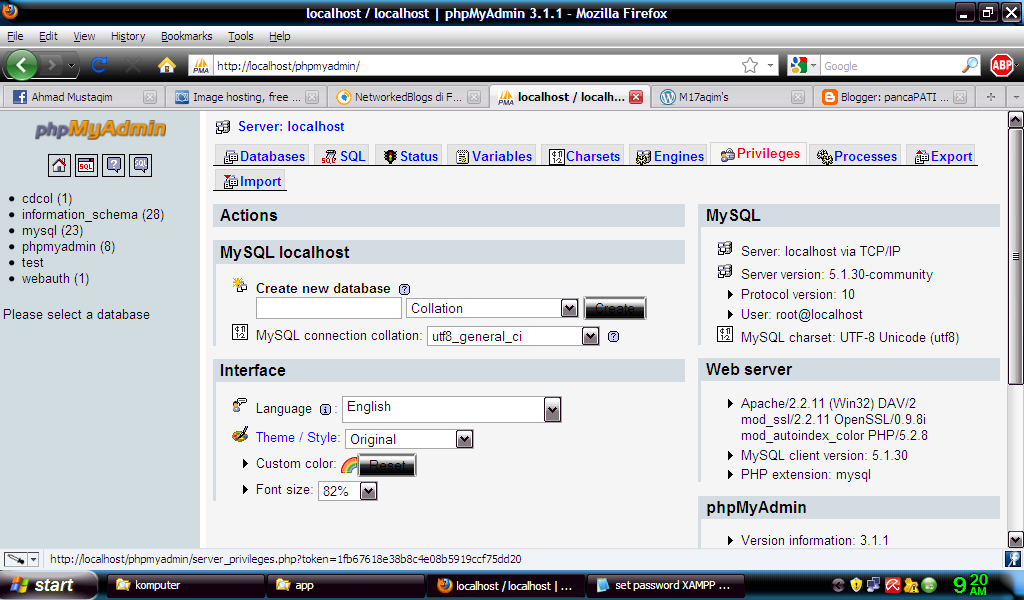Viewport: 1024px width, 600px height.
Task: Select the webauth database
Action: coord(56,279)
